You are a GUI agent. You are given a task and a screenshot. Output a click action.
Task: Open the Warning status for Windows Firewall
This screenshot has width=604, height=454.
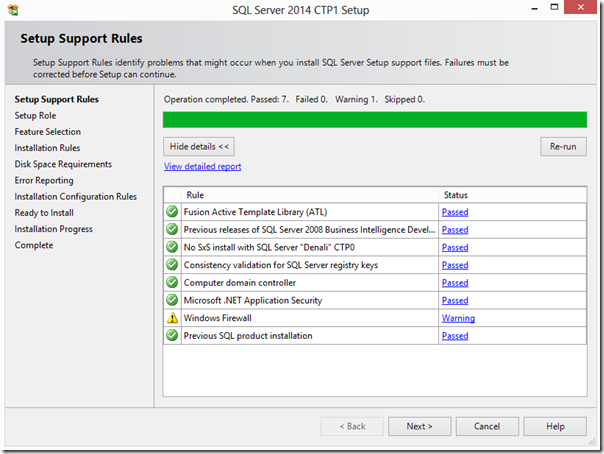pos(458,318)
